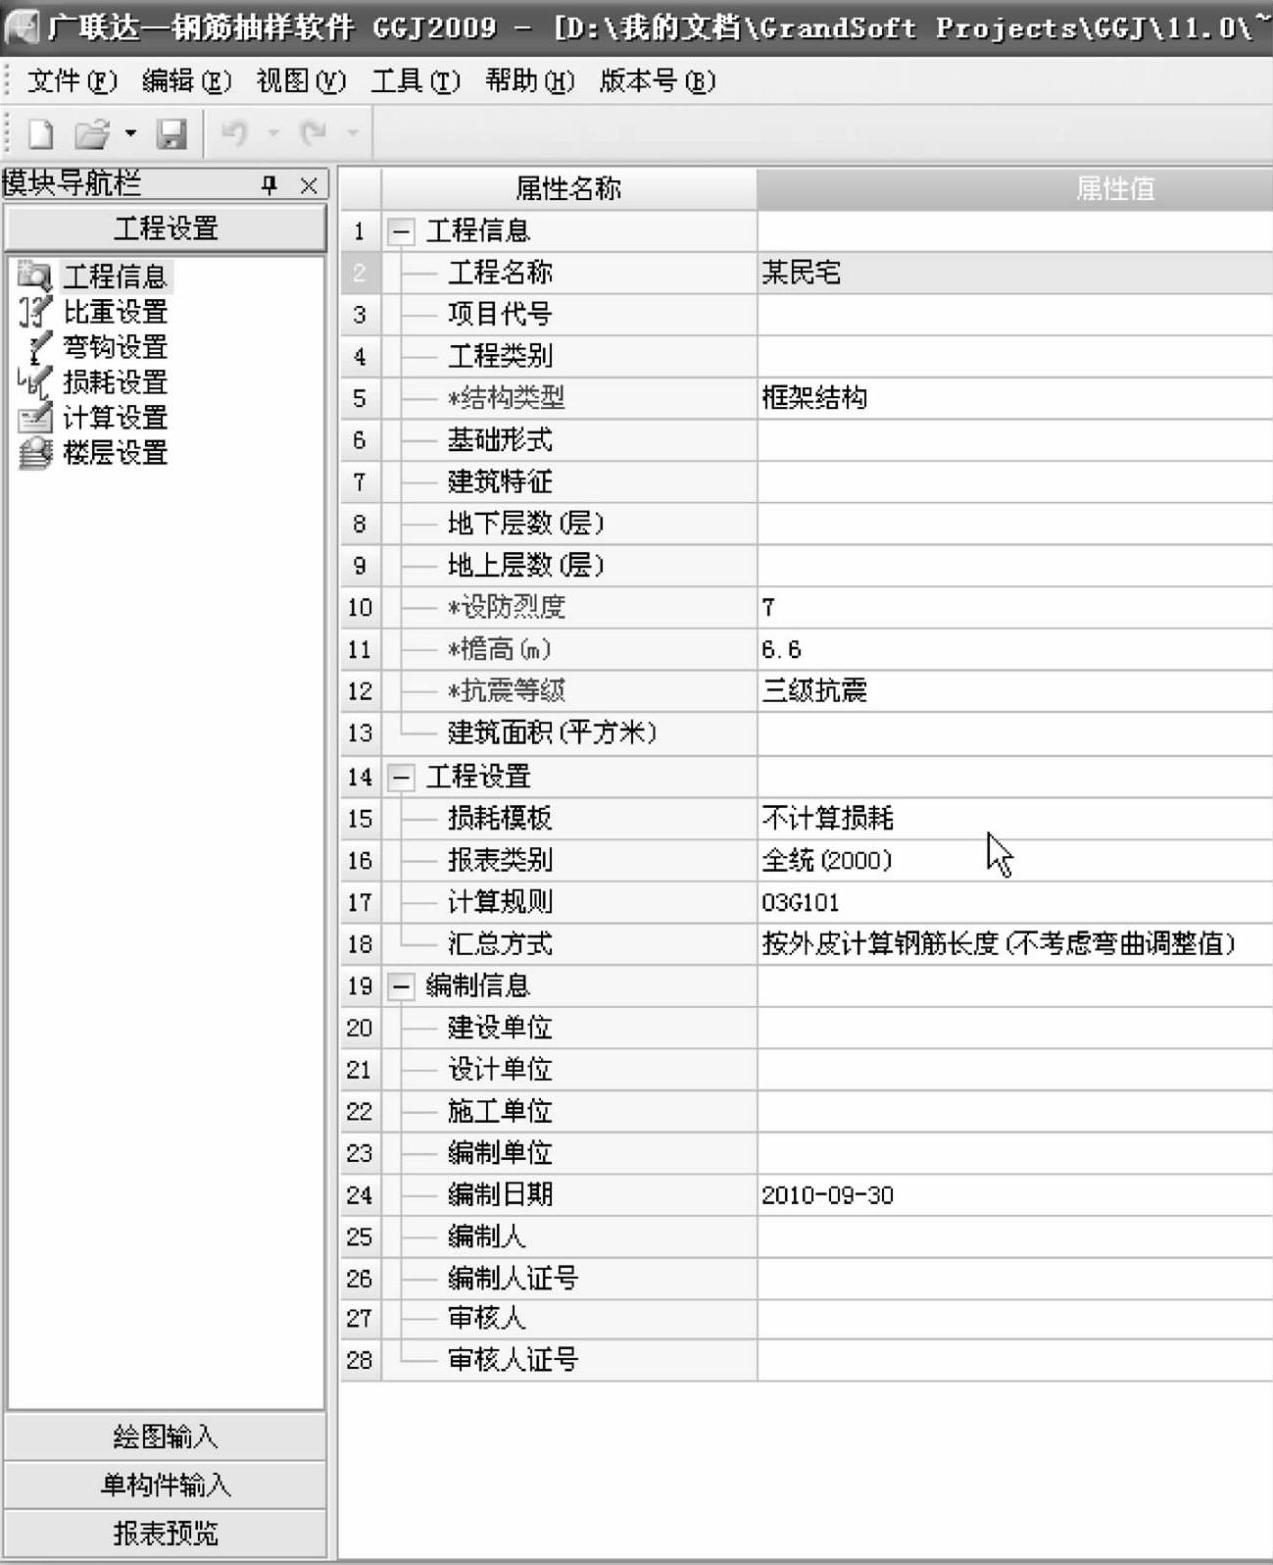The height and width of the screenshot is (1565, 1273).
Task: Click the 建筑面积(平方米) property name
Action: point(552,733)
